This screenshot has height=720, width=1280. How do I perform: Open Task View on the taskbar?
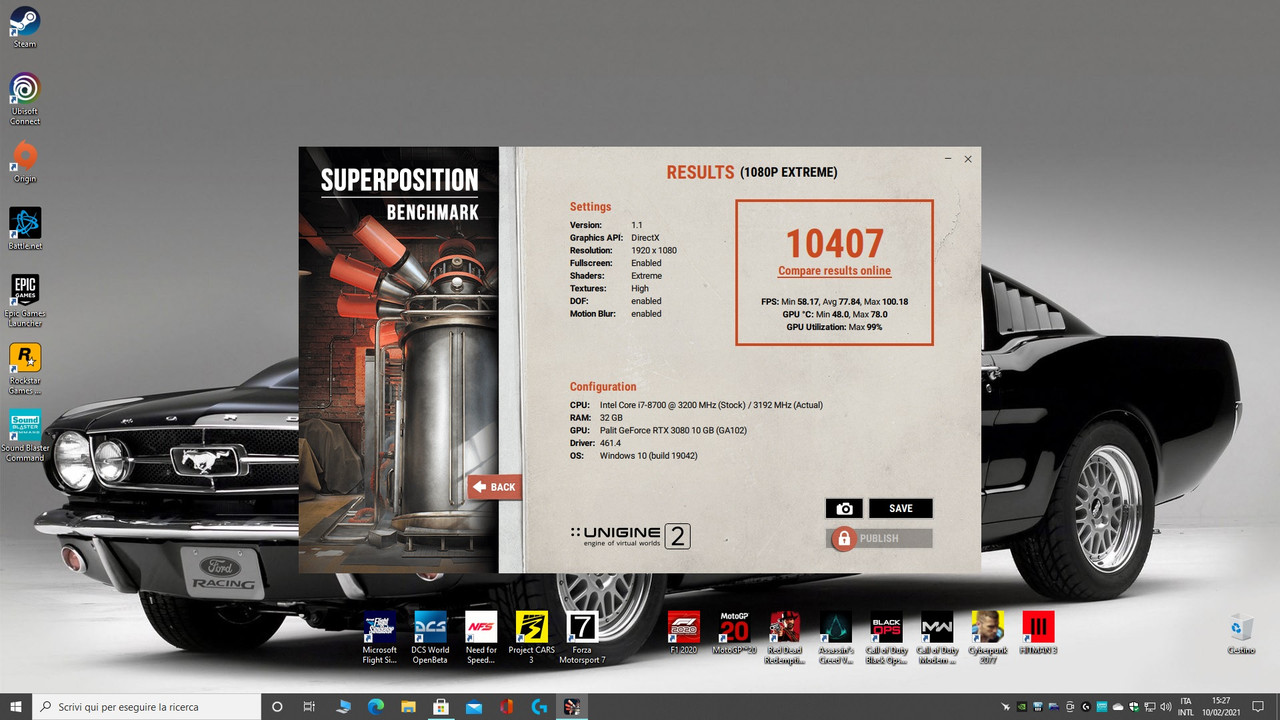click(310, 706)
